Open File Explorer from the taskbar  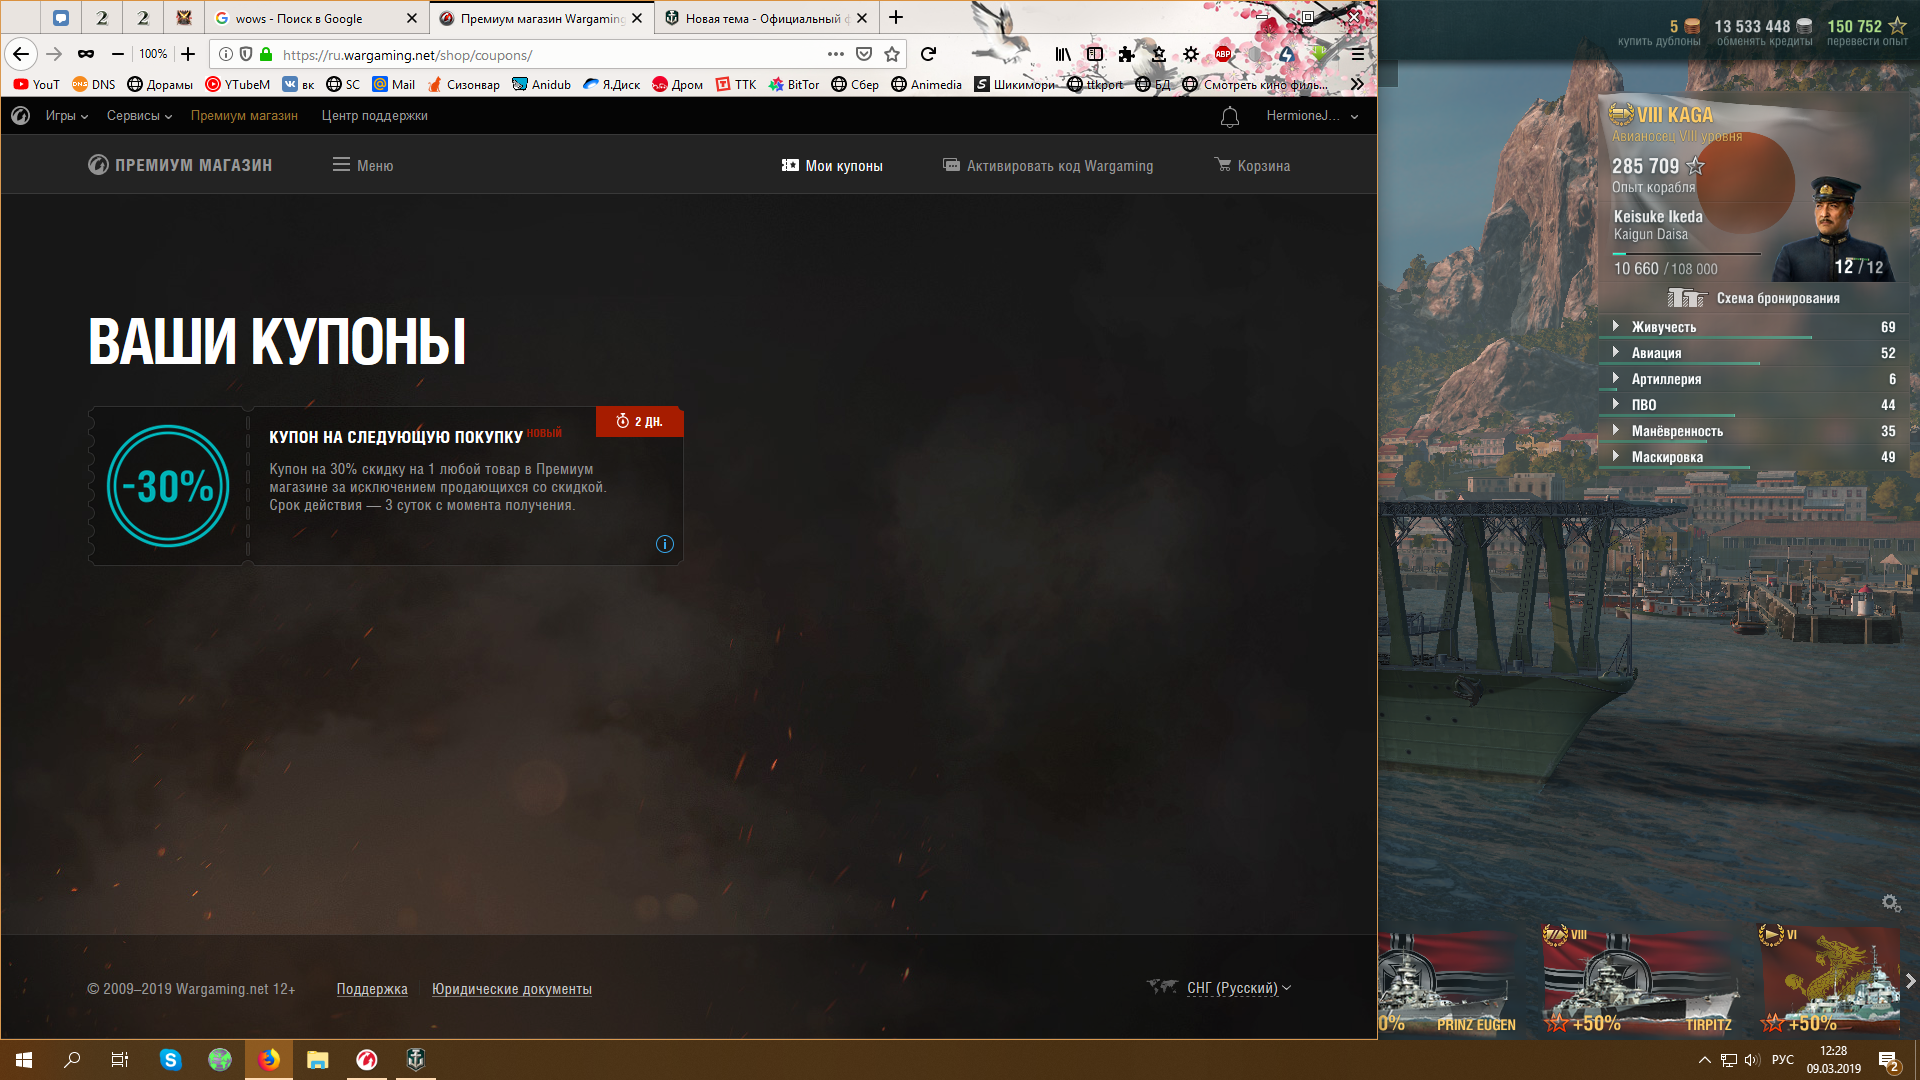318,1060
